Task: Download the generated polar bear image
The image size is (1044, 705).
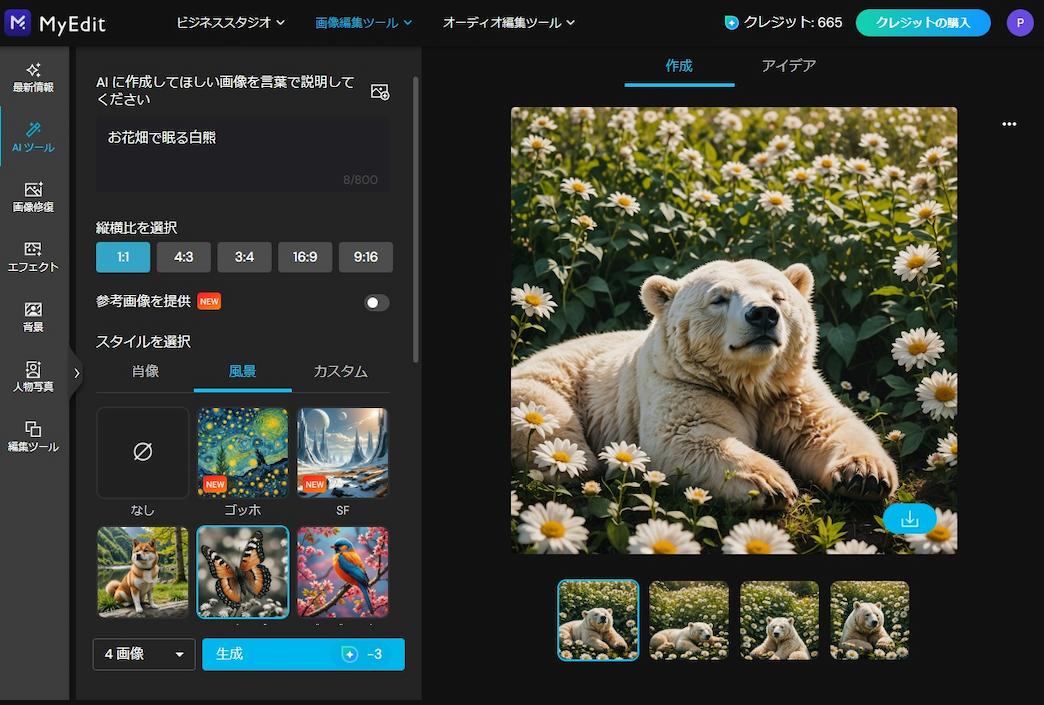Action: click(910, 519)
